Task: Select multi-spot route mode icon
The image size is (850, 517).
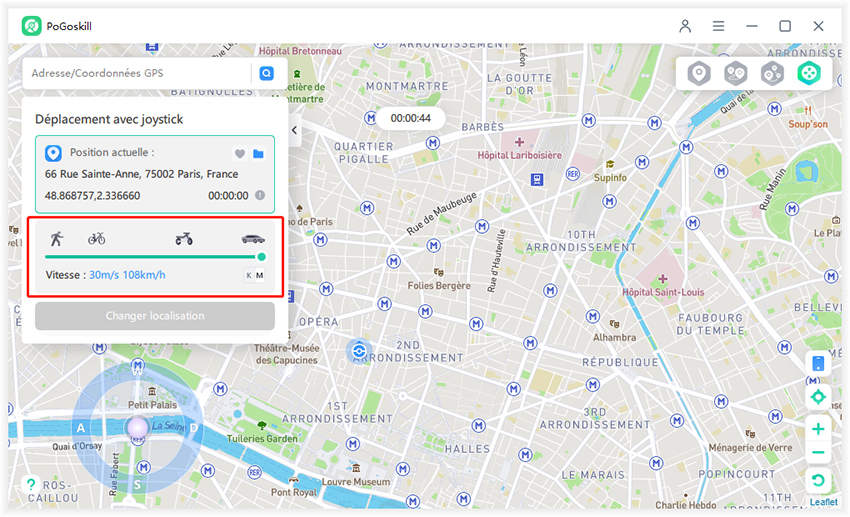Action: (x=772, y=73)
